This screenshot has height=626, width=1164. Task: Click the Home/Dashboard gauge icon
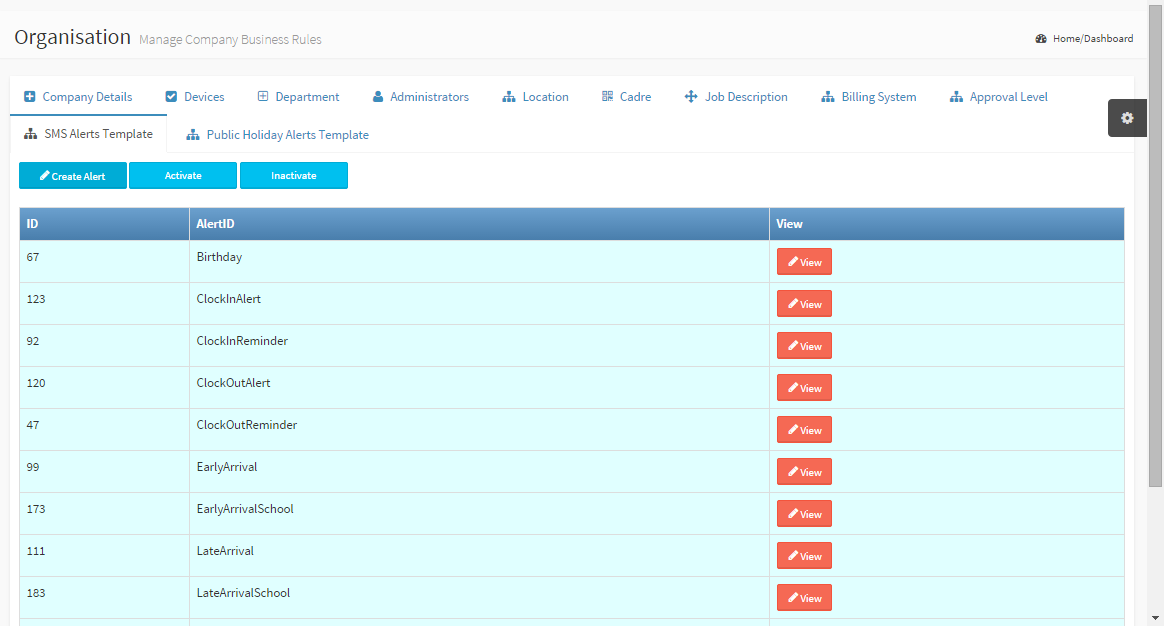pyautogui.click(x=1041, y=39)
